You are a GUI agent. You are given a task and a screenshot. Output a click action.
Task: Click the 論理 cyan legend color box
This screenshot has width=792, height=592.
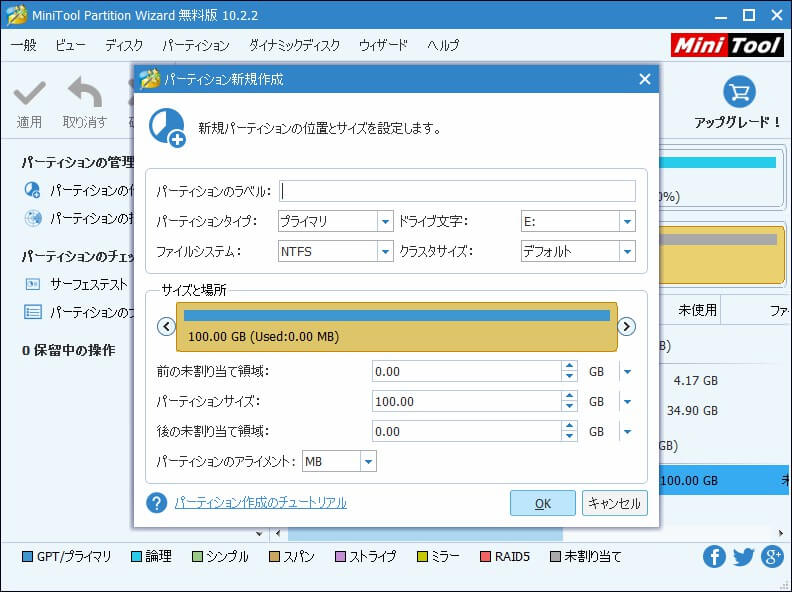pyautogui.click(x=136, y=557)
